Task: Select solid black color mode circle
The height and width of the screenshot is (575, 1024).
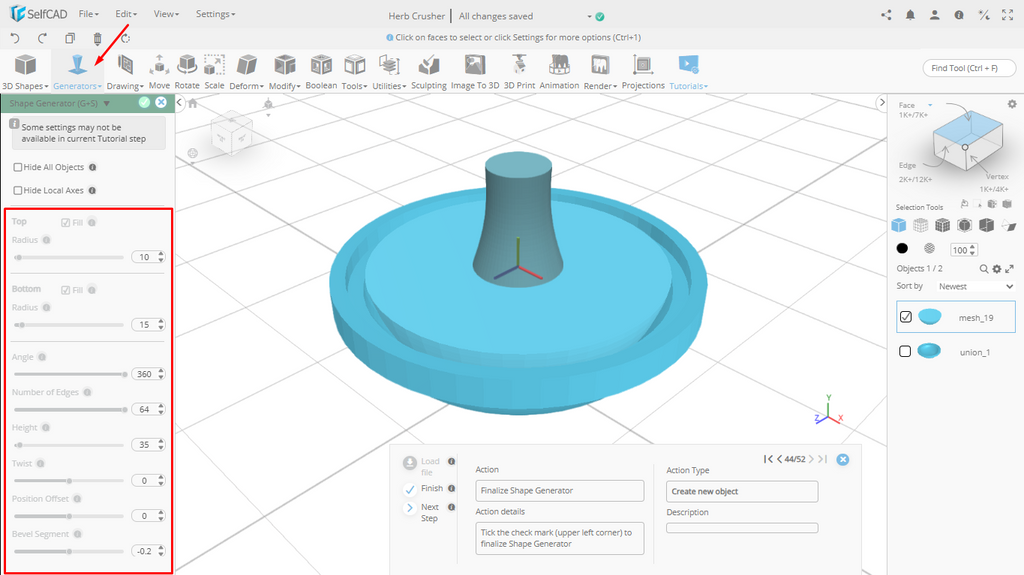Action: [x=902, y=248]
